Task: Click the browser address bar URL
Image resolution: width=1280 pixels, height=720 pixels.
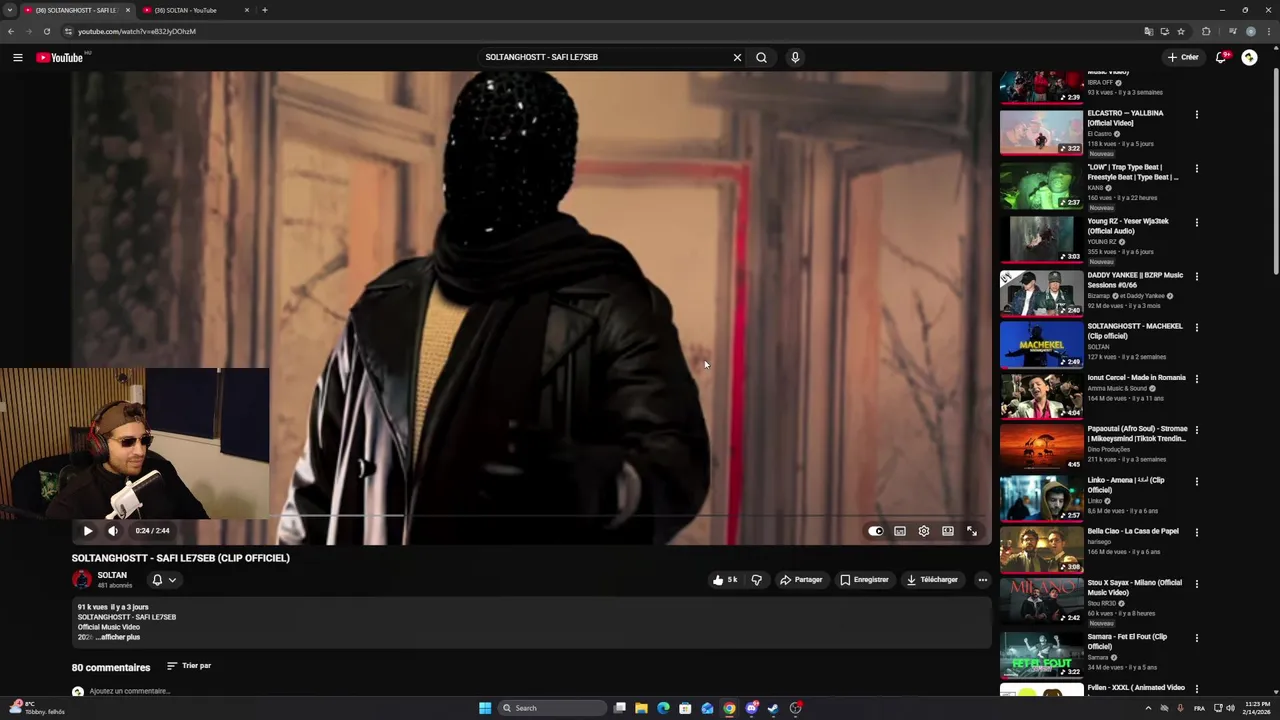Action: pos(137,31)
